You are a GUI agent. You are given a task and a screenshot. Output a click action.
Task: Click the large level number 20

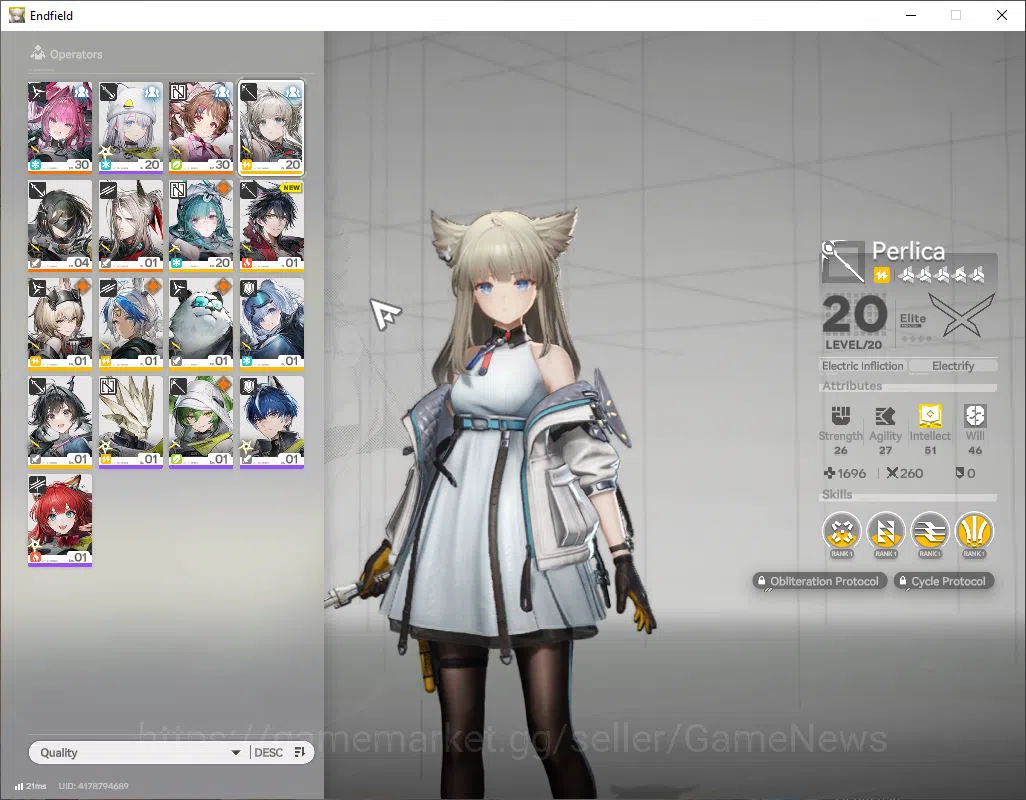(x=855, y=315)
